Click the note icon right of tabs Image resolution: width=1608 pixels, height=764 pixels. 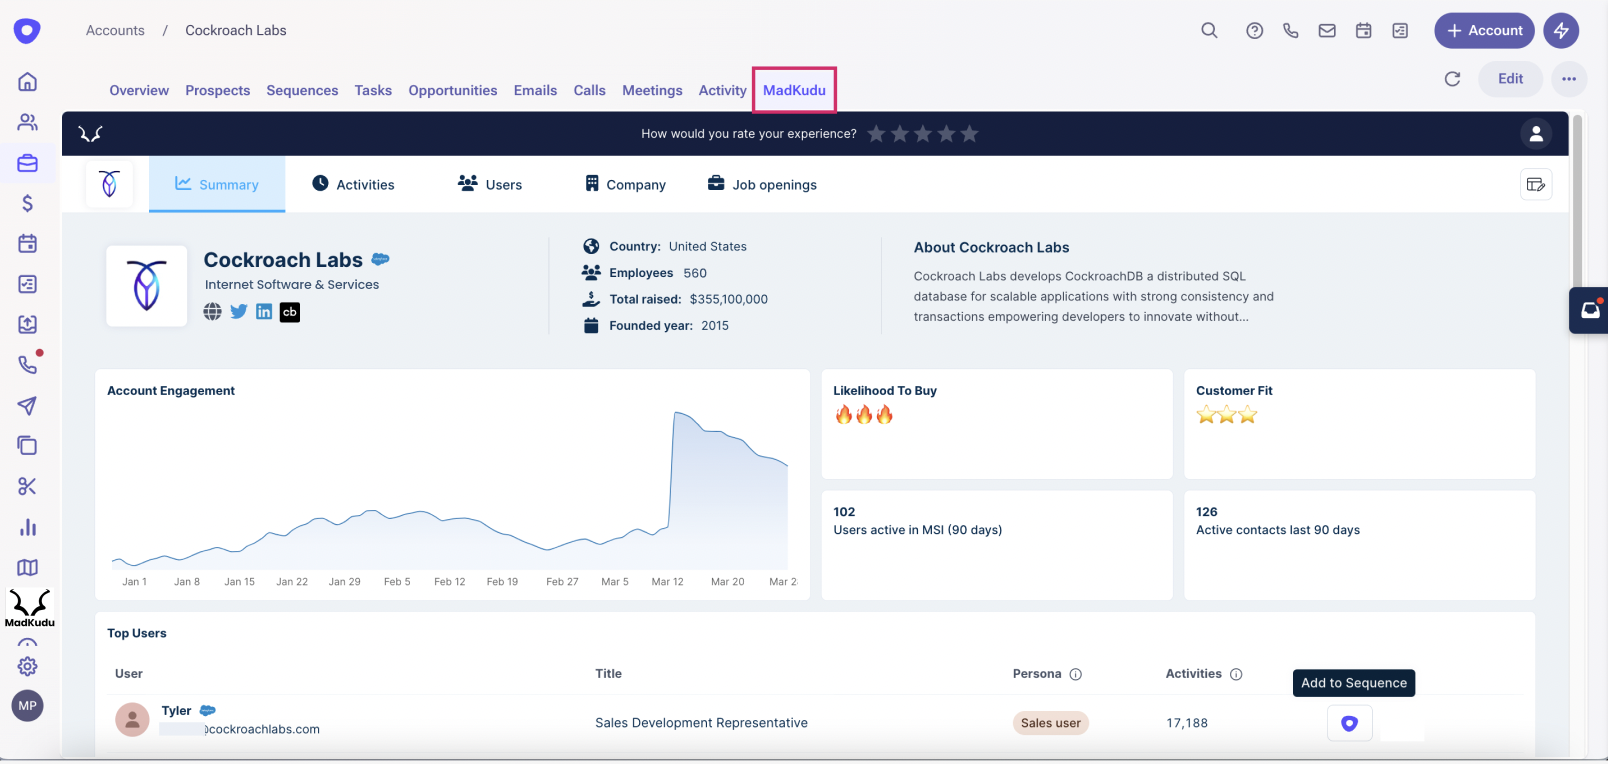[x=1536, y=184]
